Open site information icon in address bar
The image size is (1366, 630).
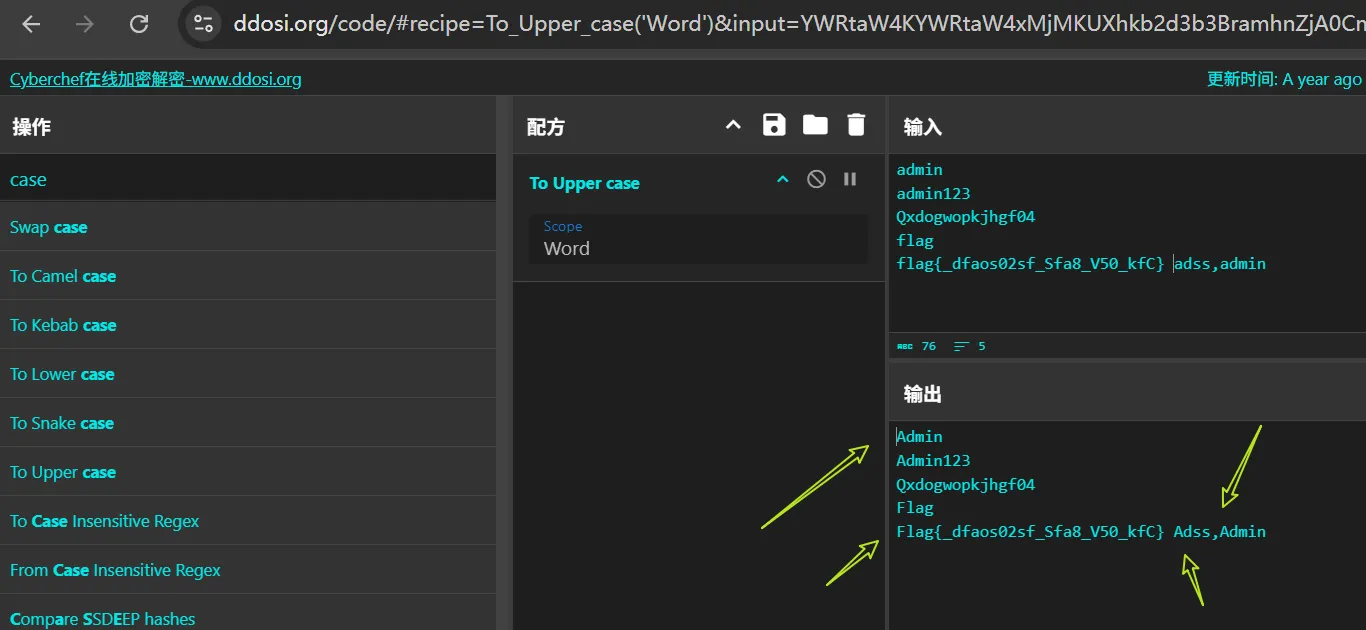coord(204,24)
